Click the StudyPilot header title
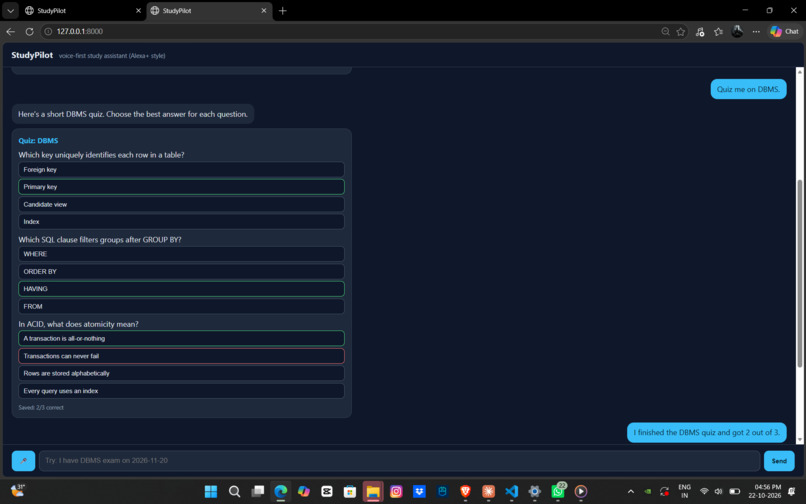 click(32, 55)
